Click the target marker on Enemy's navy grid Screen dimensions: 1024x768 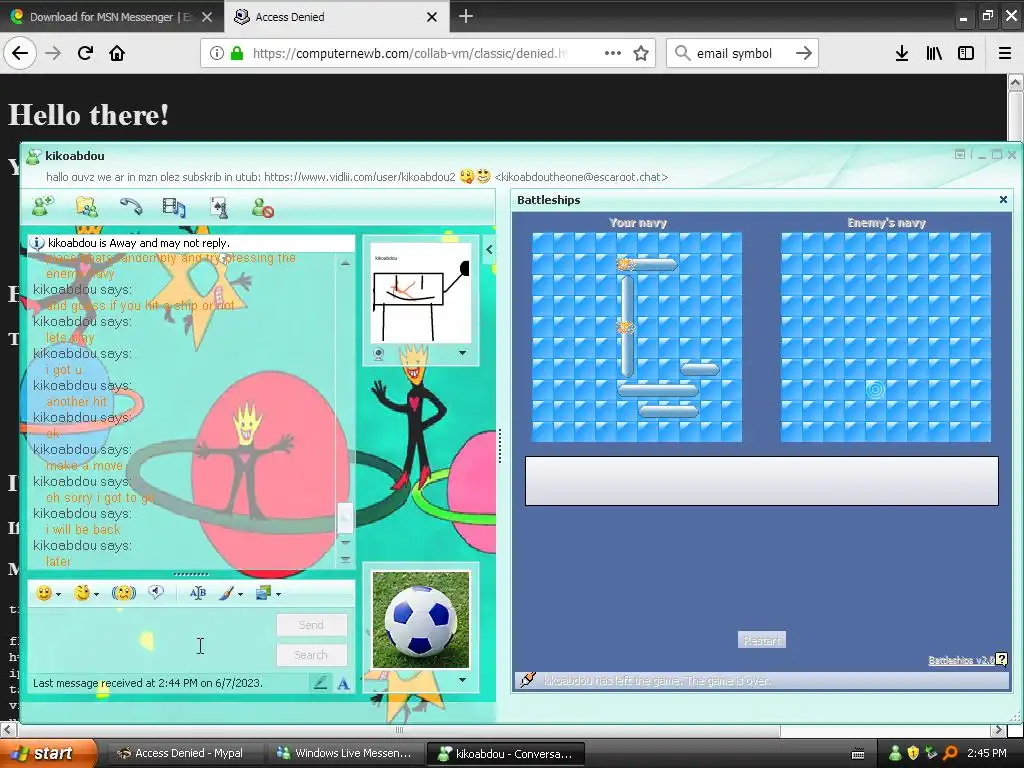(875, 390)
